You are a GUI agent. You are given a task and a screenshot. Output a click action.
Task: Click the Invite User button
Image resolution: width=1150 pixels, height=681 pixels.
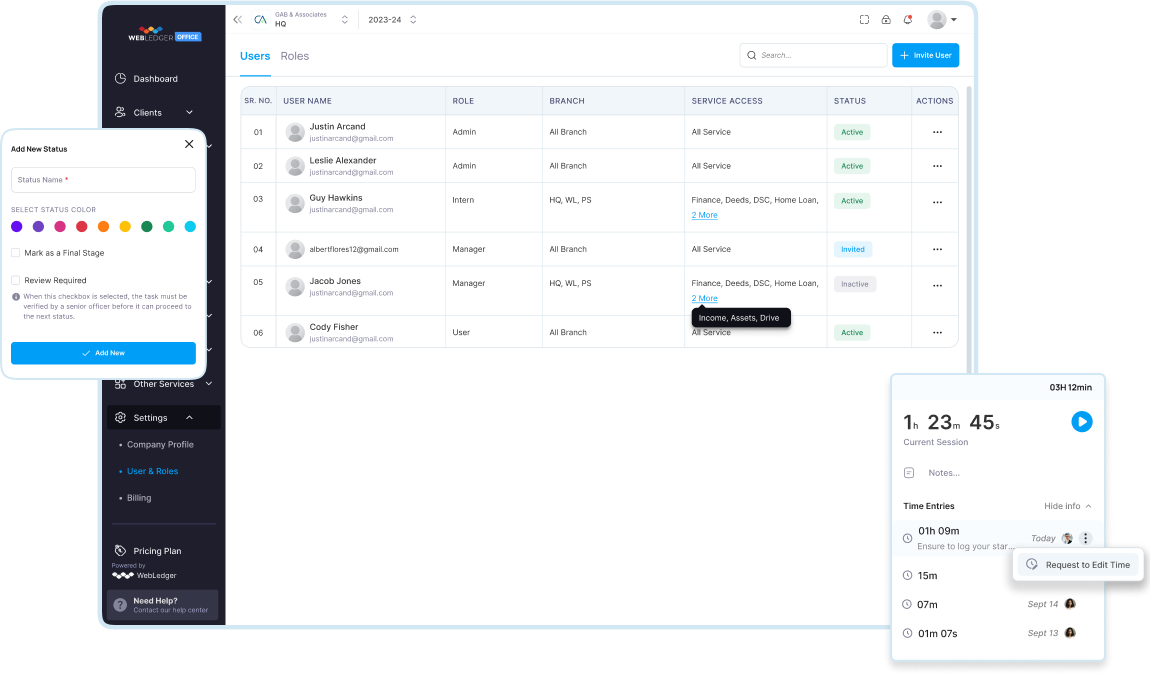coord(924,55)
